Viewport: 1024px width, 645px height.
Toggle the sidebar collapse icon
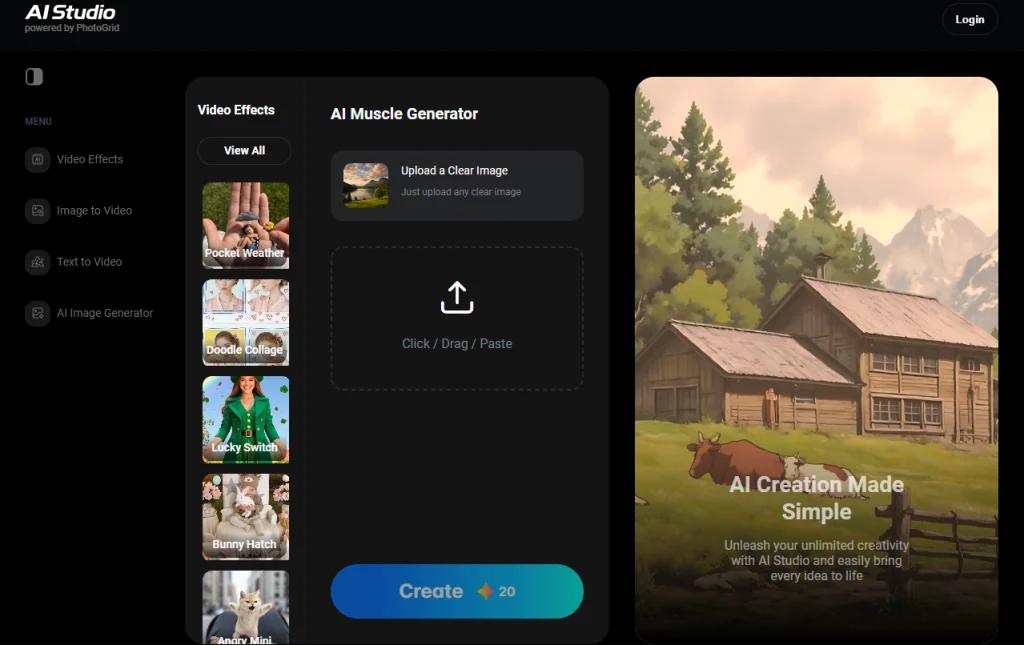(x=34, y=77)
